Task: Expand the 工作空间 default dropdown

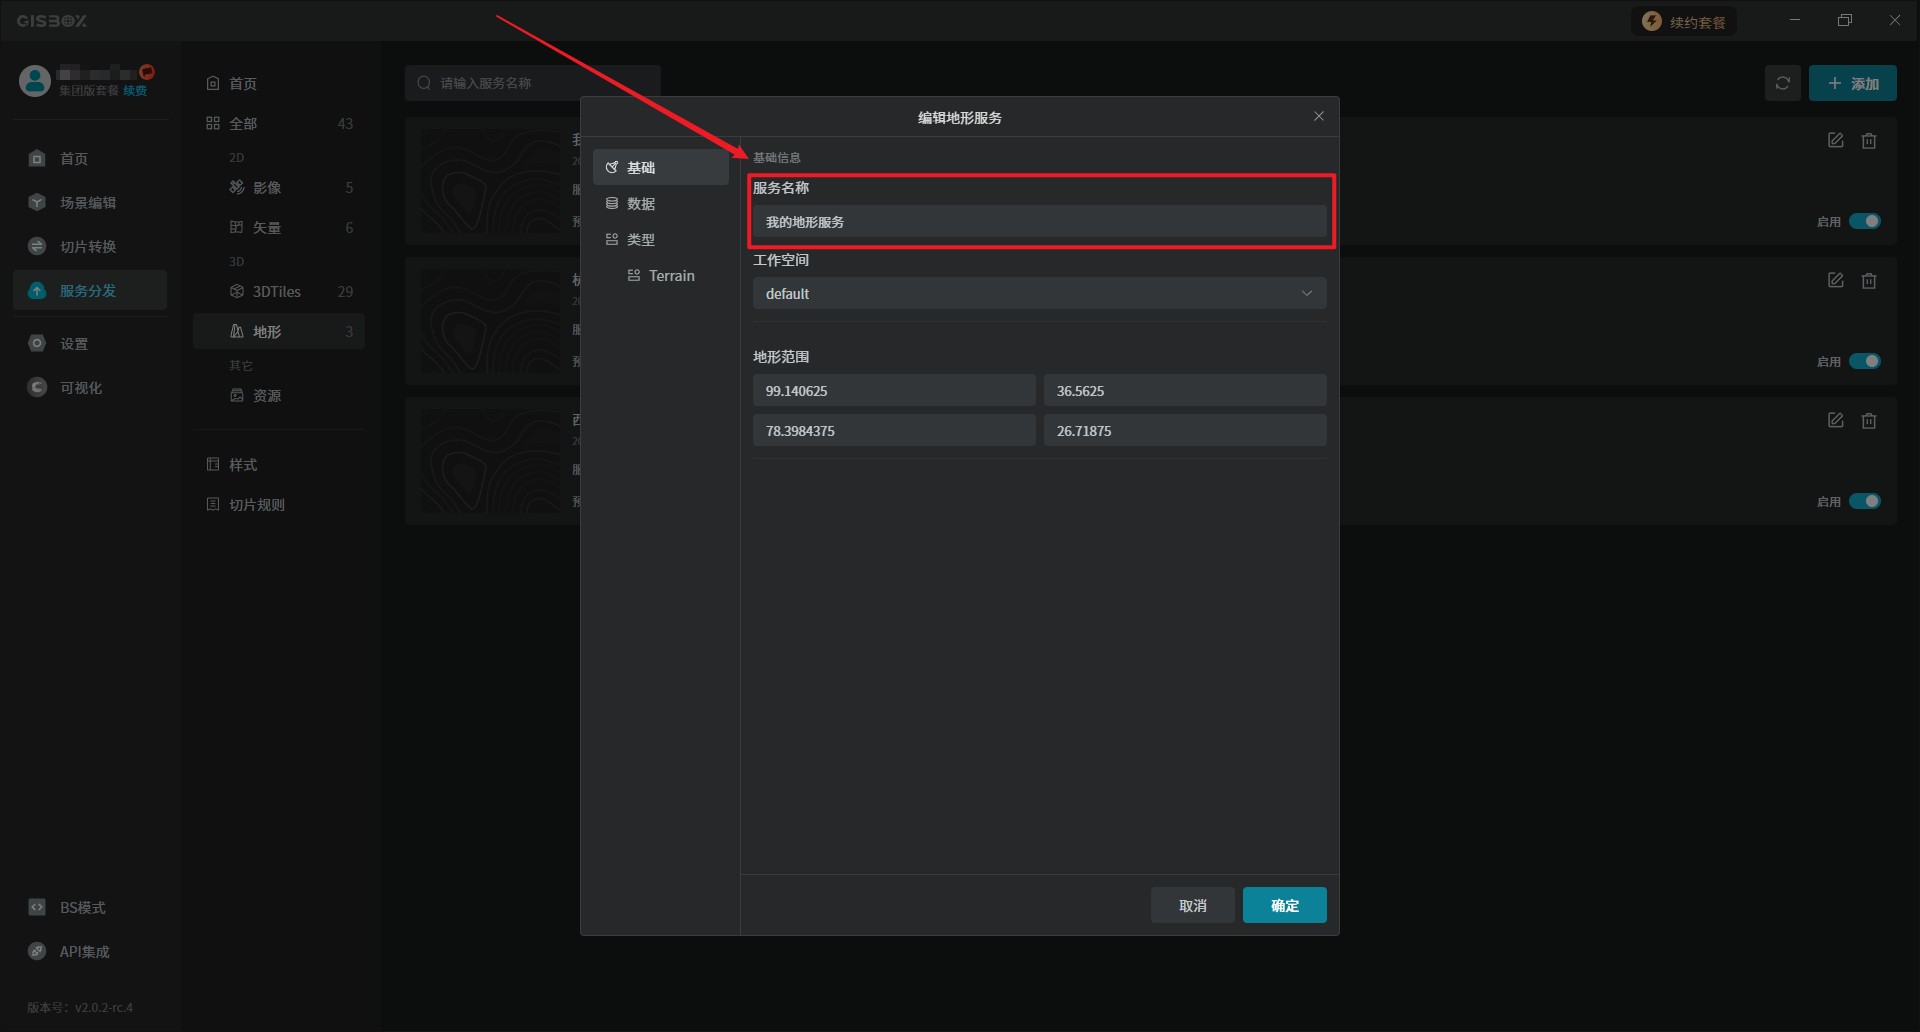Action: pyautogui.click(x=1038, y=294)
